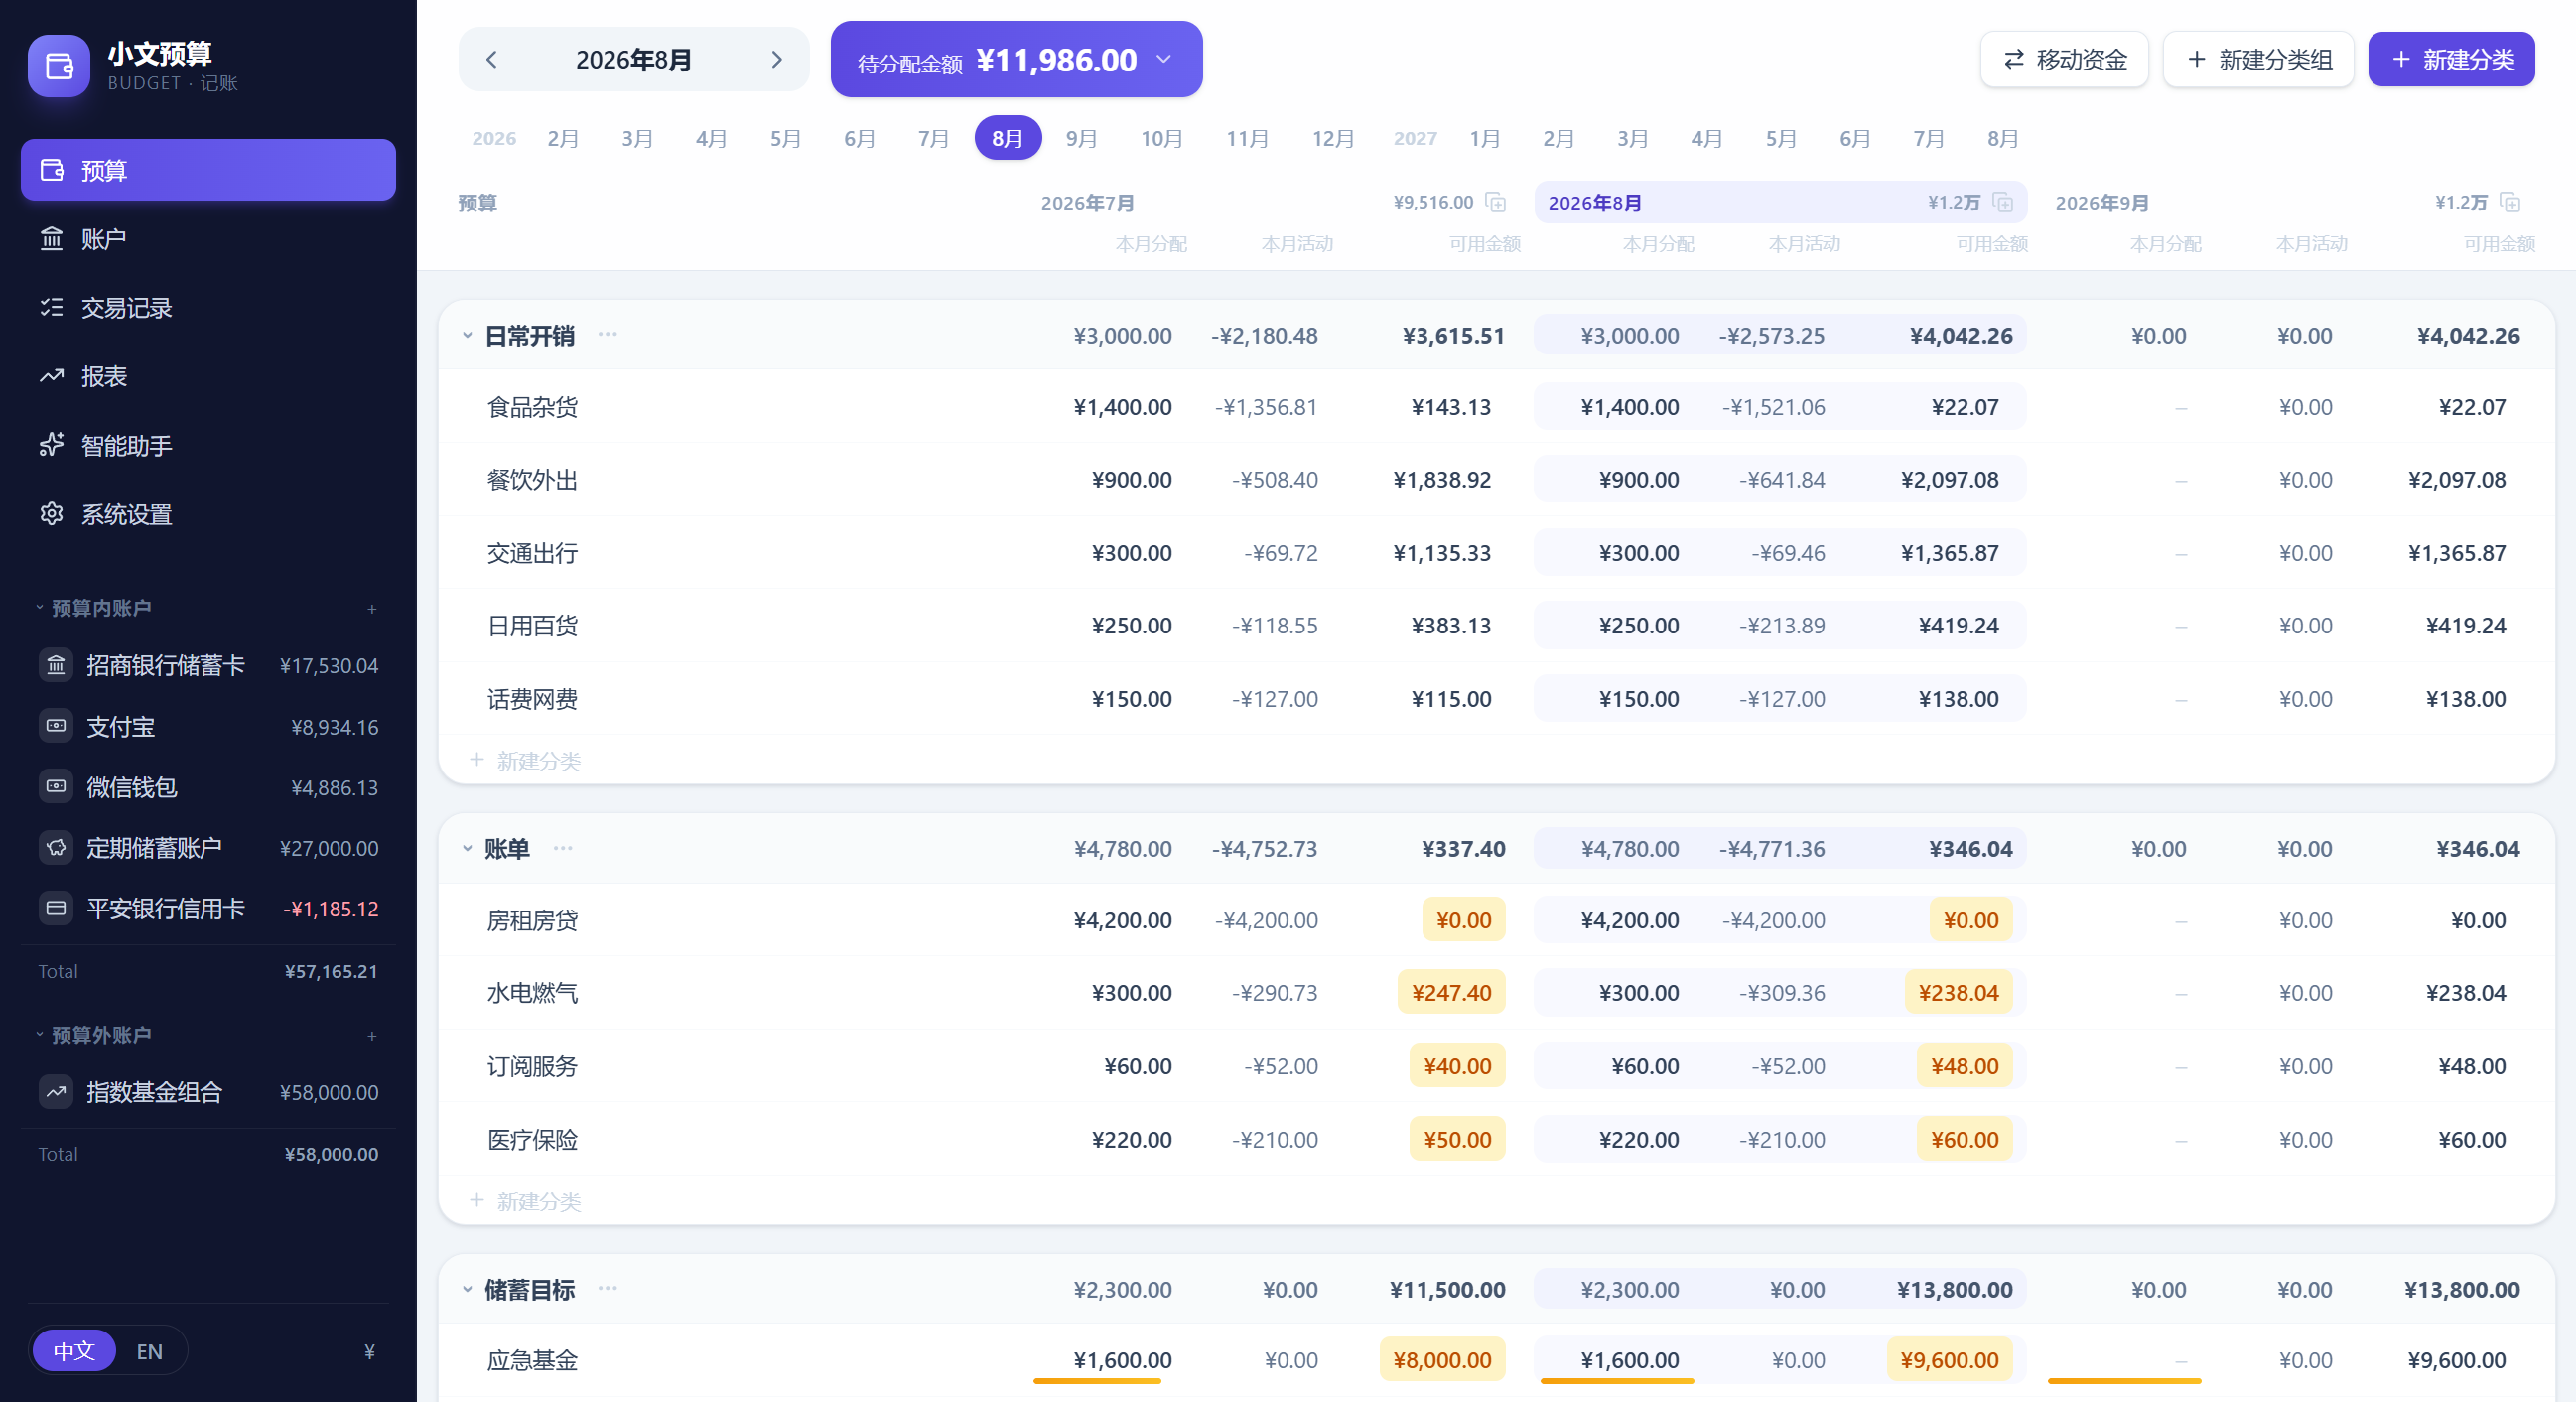Screen dimensions: 2576x1402
Task: Collapse the 储蓄目标 category group
Action: click(x=467, y=1290)
